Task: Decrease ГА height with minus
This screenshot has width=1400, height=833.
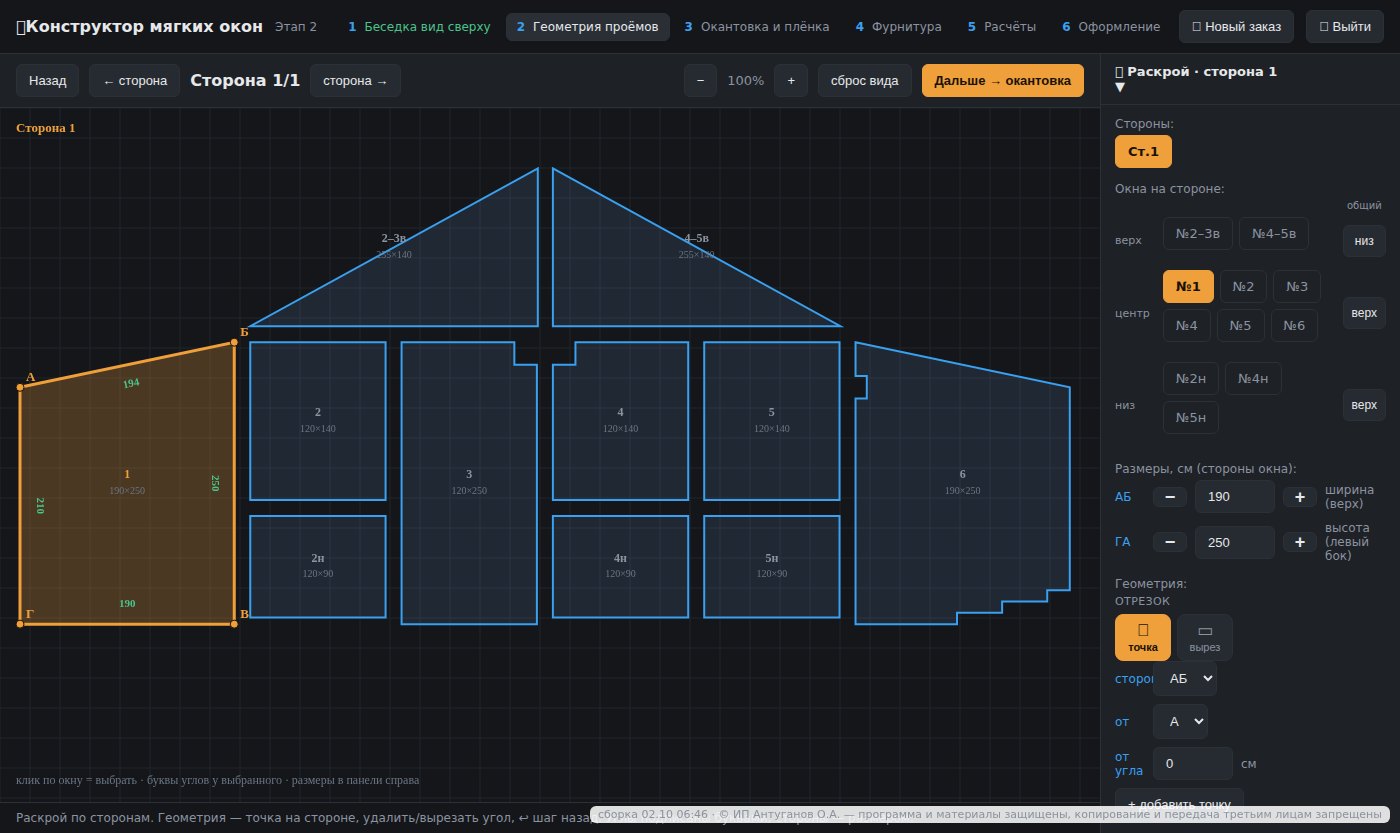Action: pyautogui.click(x=1170, y=542)
